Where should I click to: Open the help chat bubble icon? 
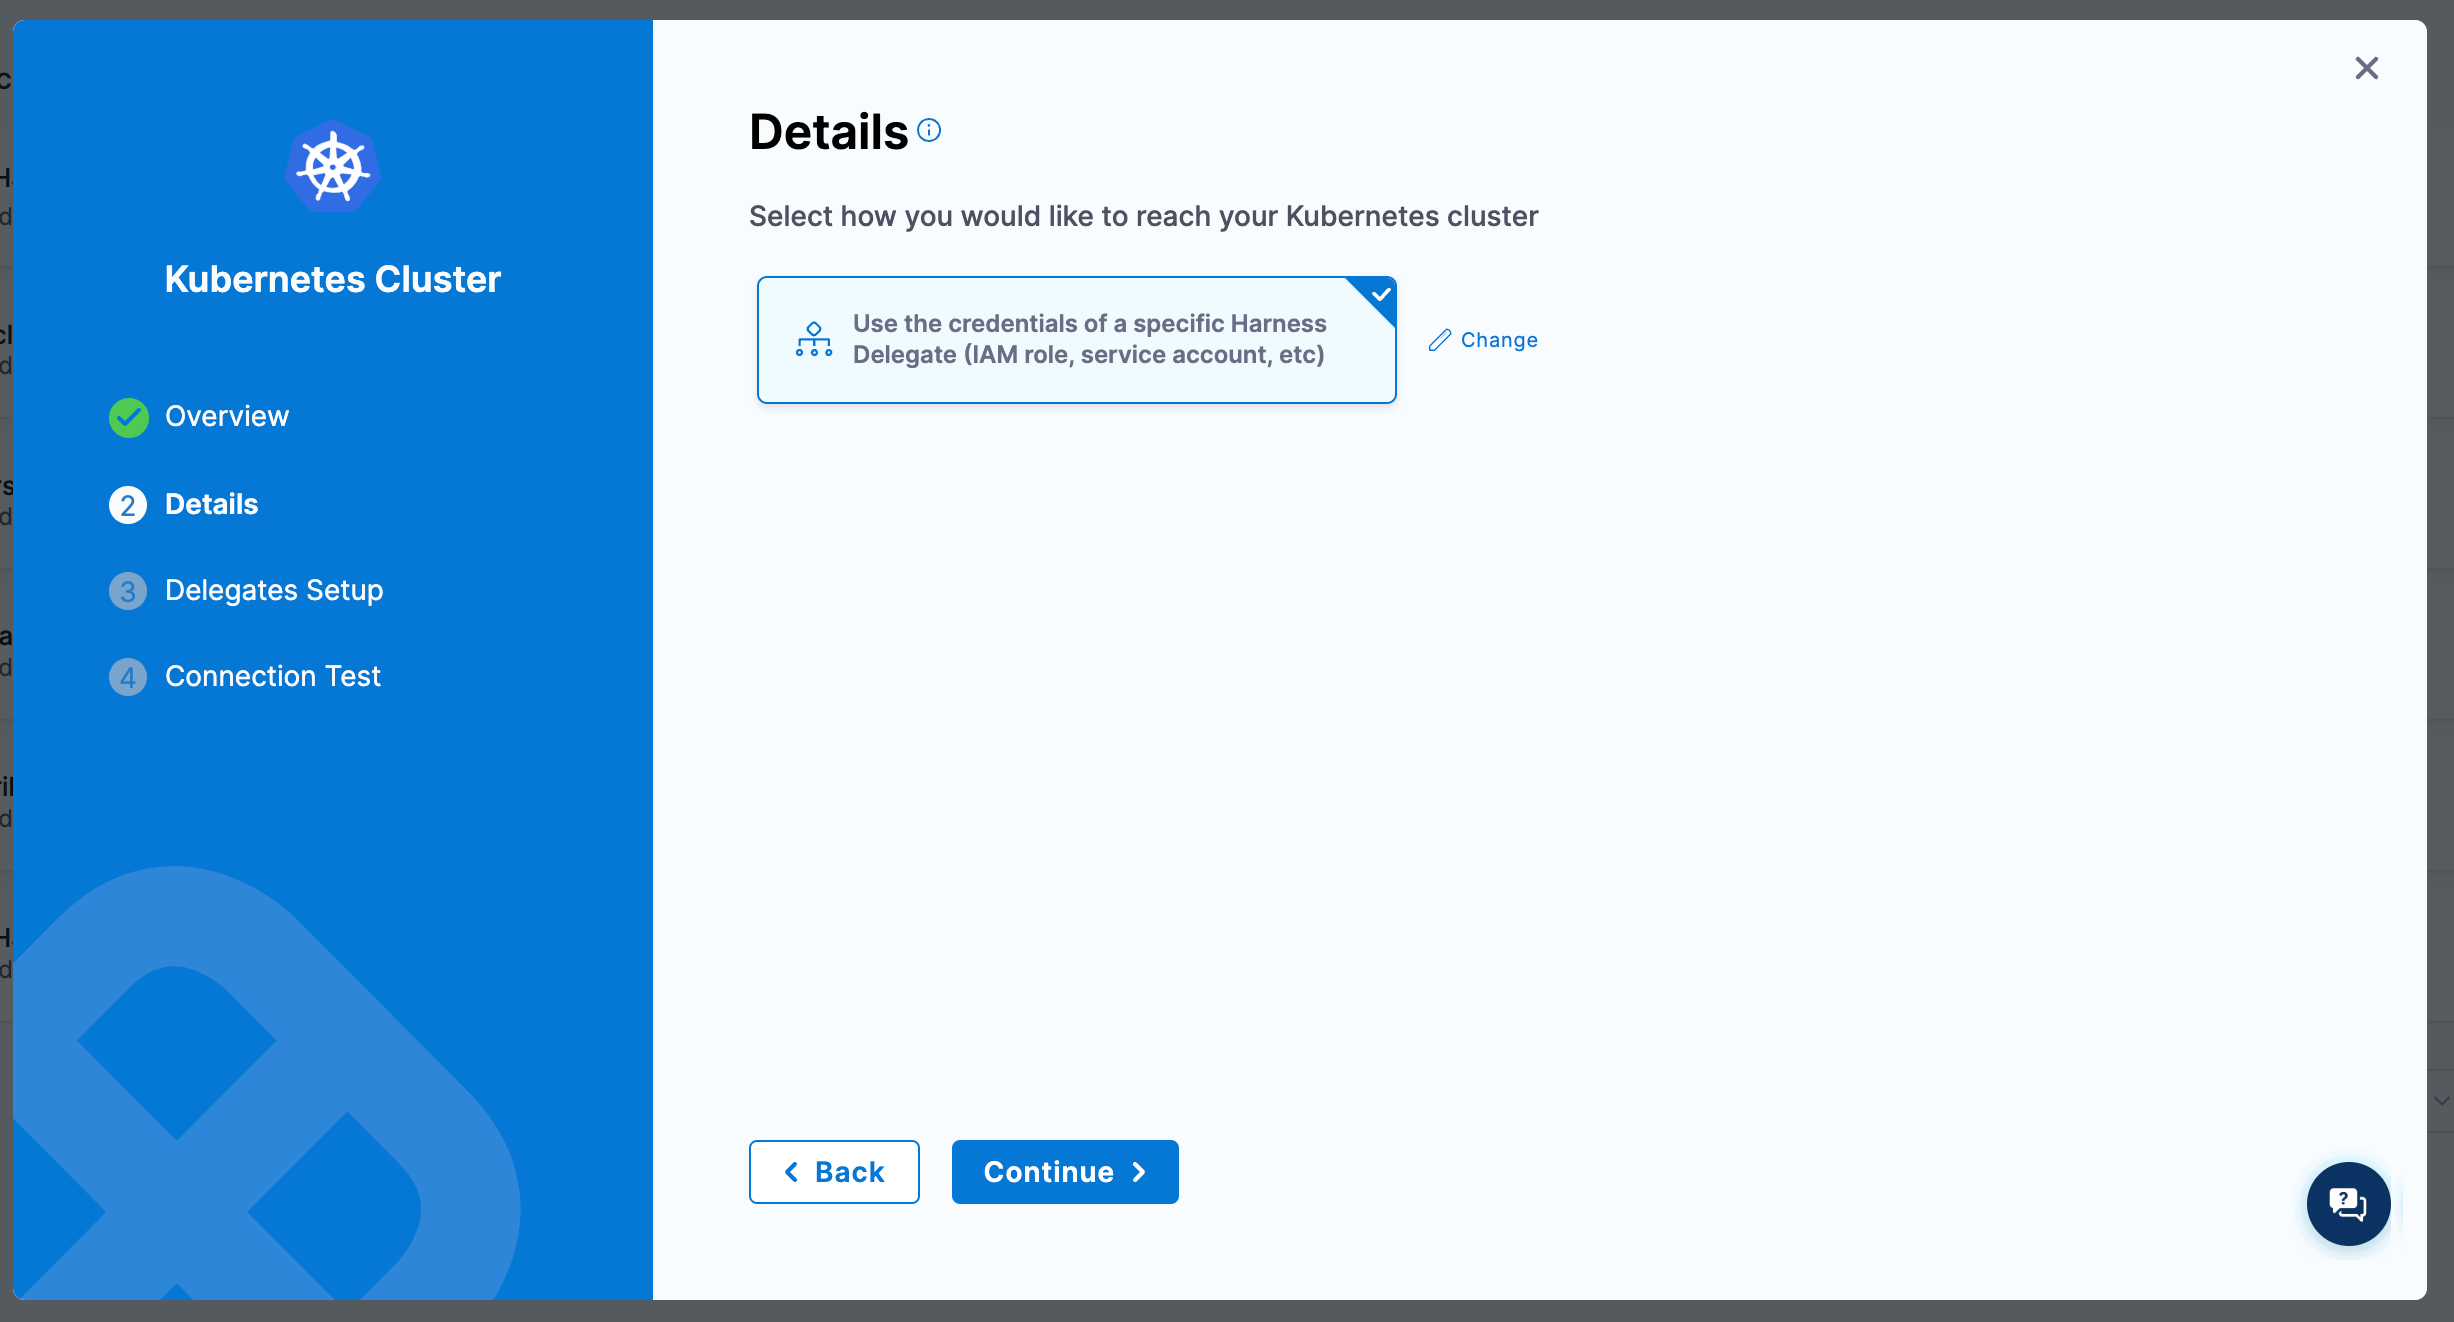tap(2347, 1203)
